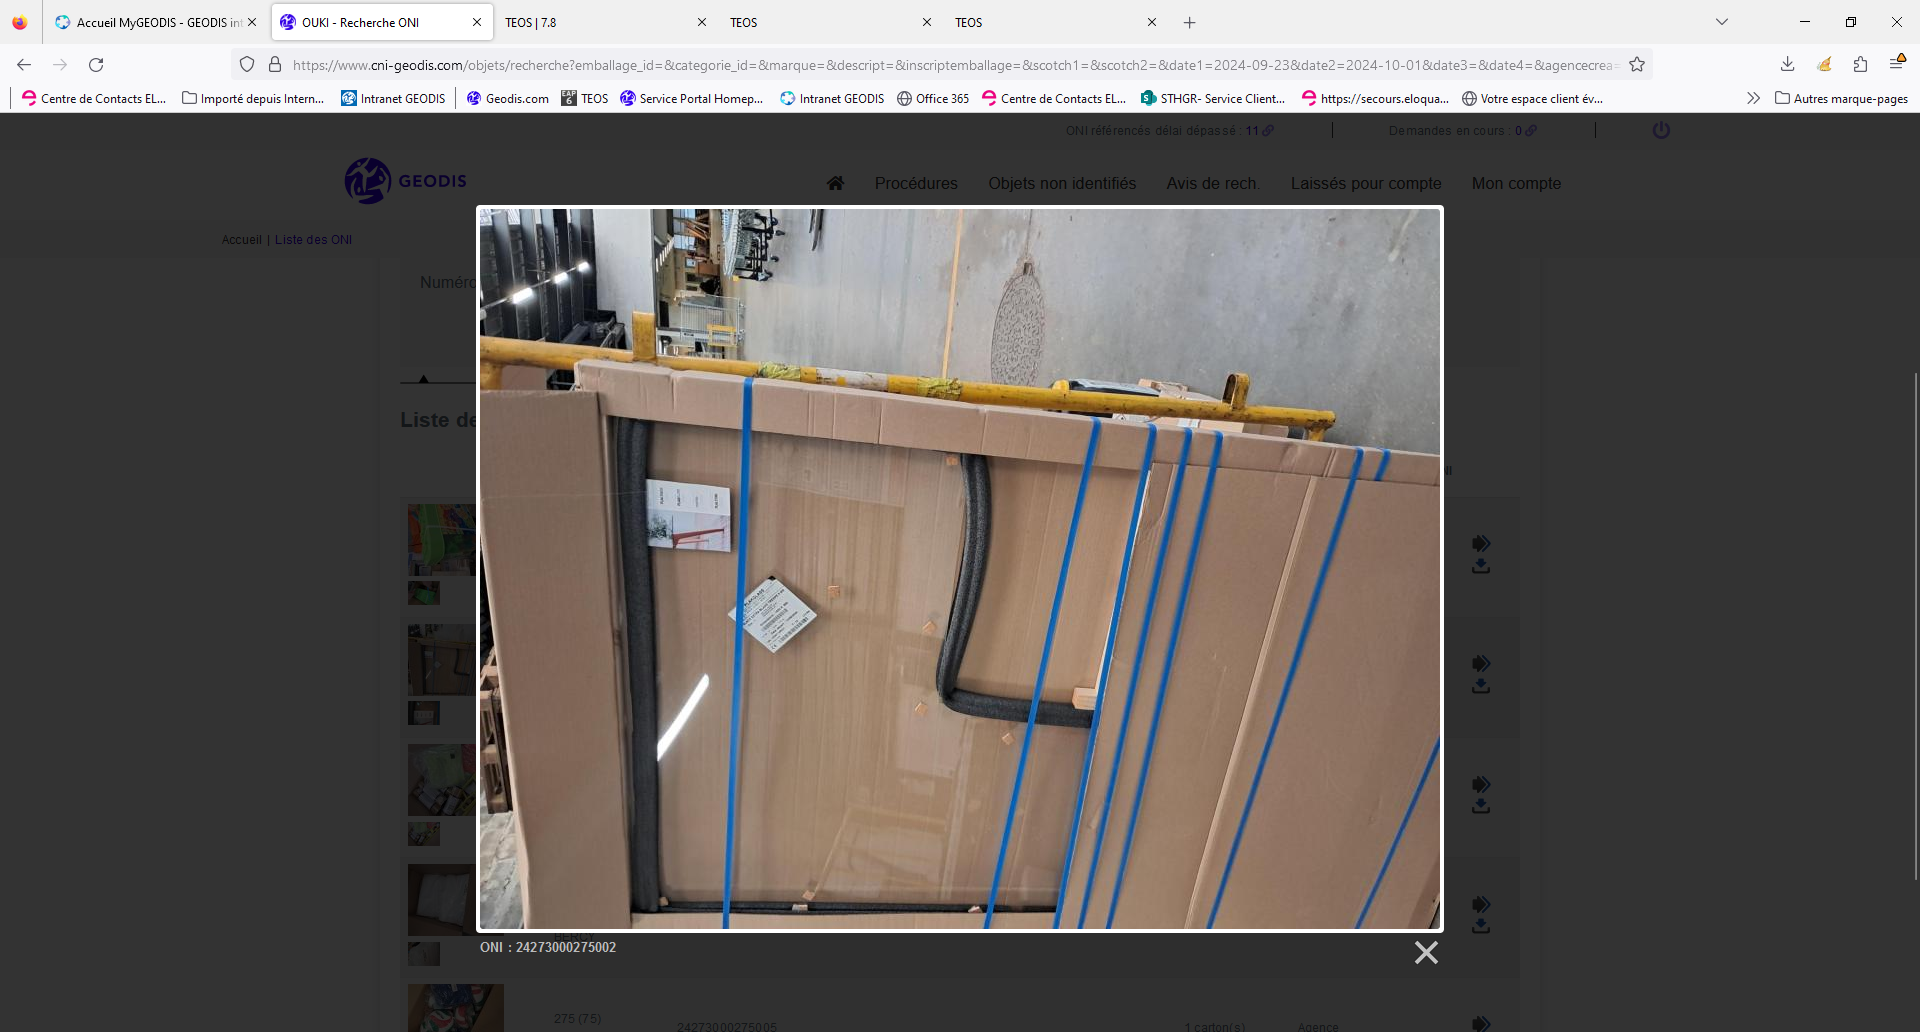
Task: Switch to the TEOS | 7.8 tab
Action: (595, 22)
